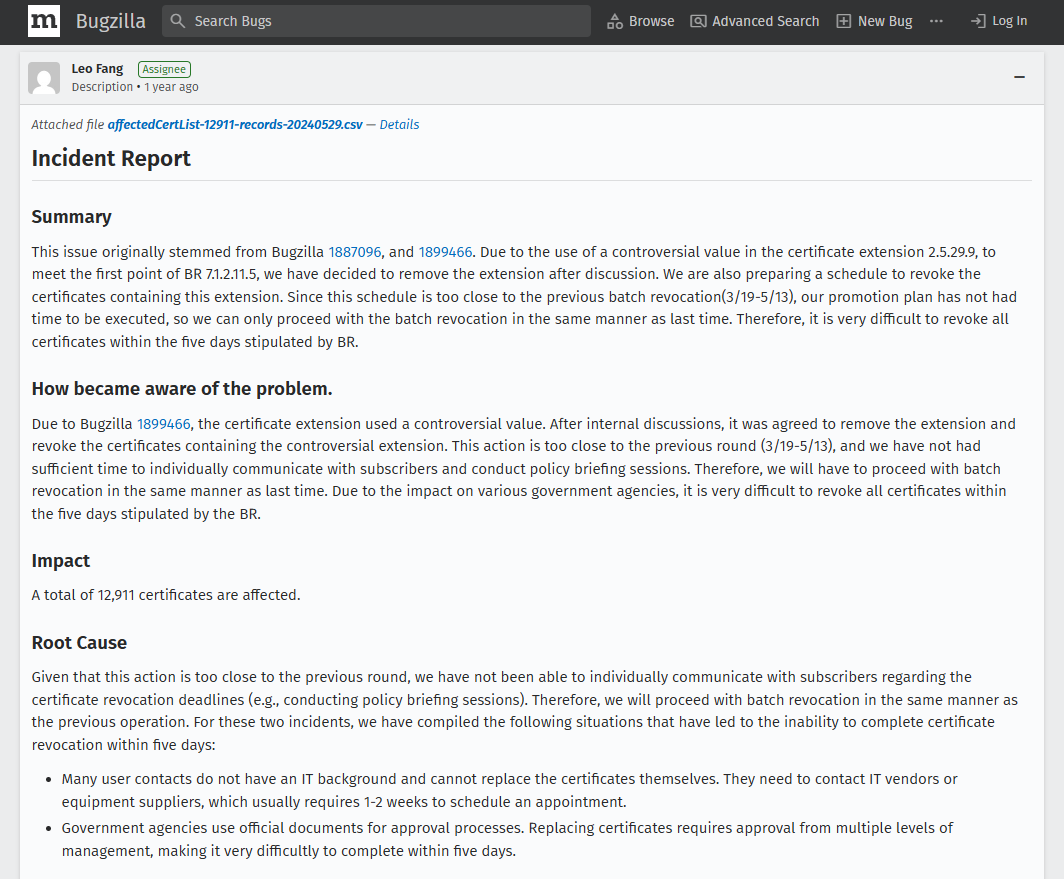Click Leo Fang's avatar image
This screenshot has height=879, width=1064.
[x=44, y=78]
